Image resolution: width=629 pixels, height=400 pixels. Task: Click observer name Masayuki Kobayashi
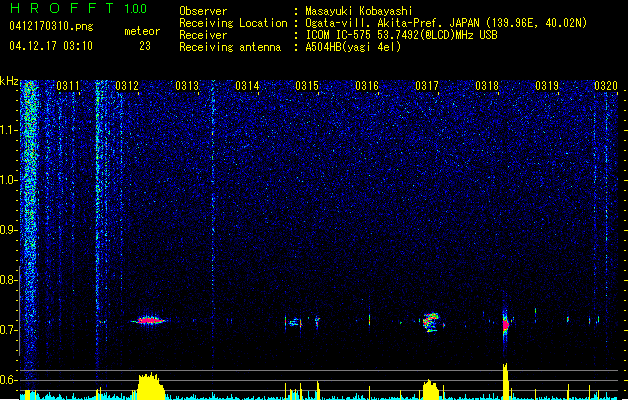pyautogui.click(x=359, y=11)
